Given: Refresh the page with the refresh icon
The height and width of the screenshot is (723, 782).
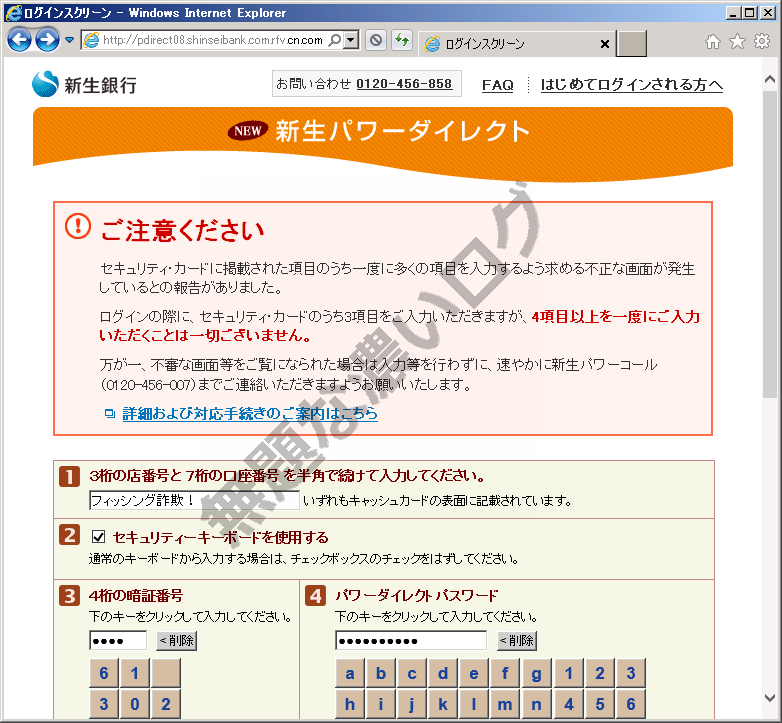Looking at the screenshot, I should [402, 40].
